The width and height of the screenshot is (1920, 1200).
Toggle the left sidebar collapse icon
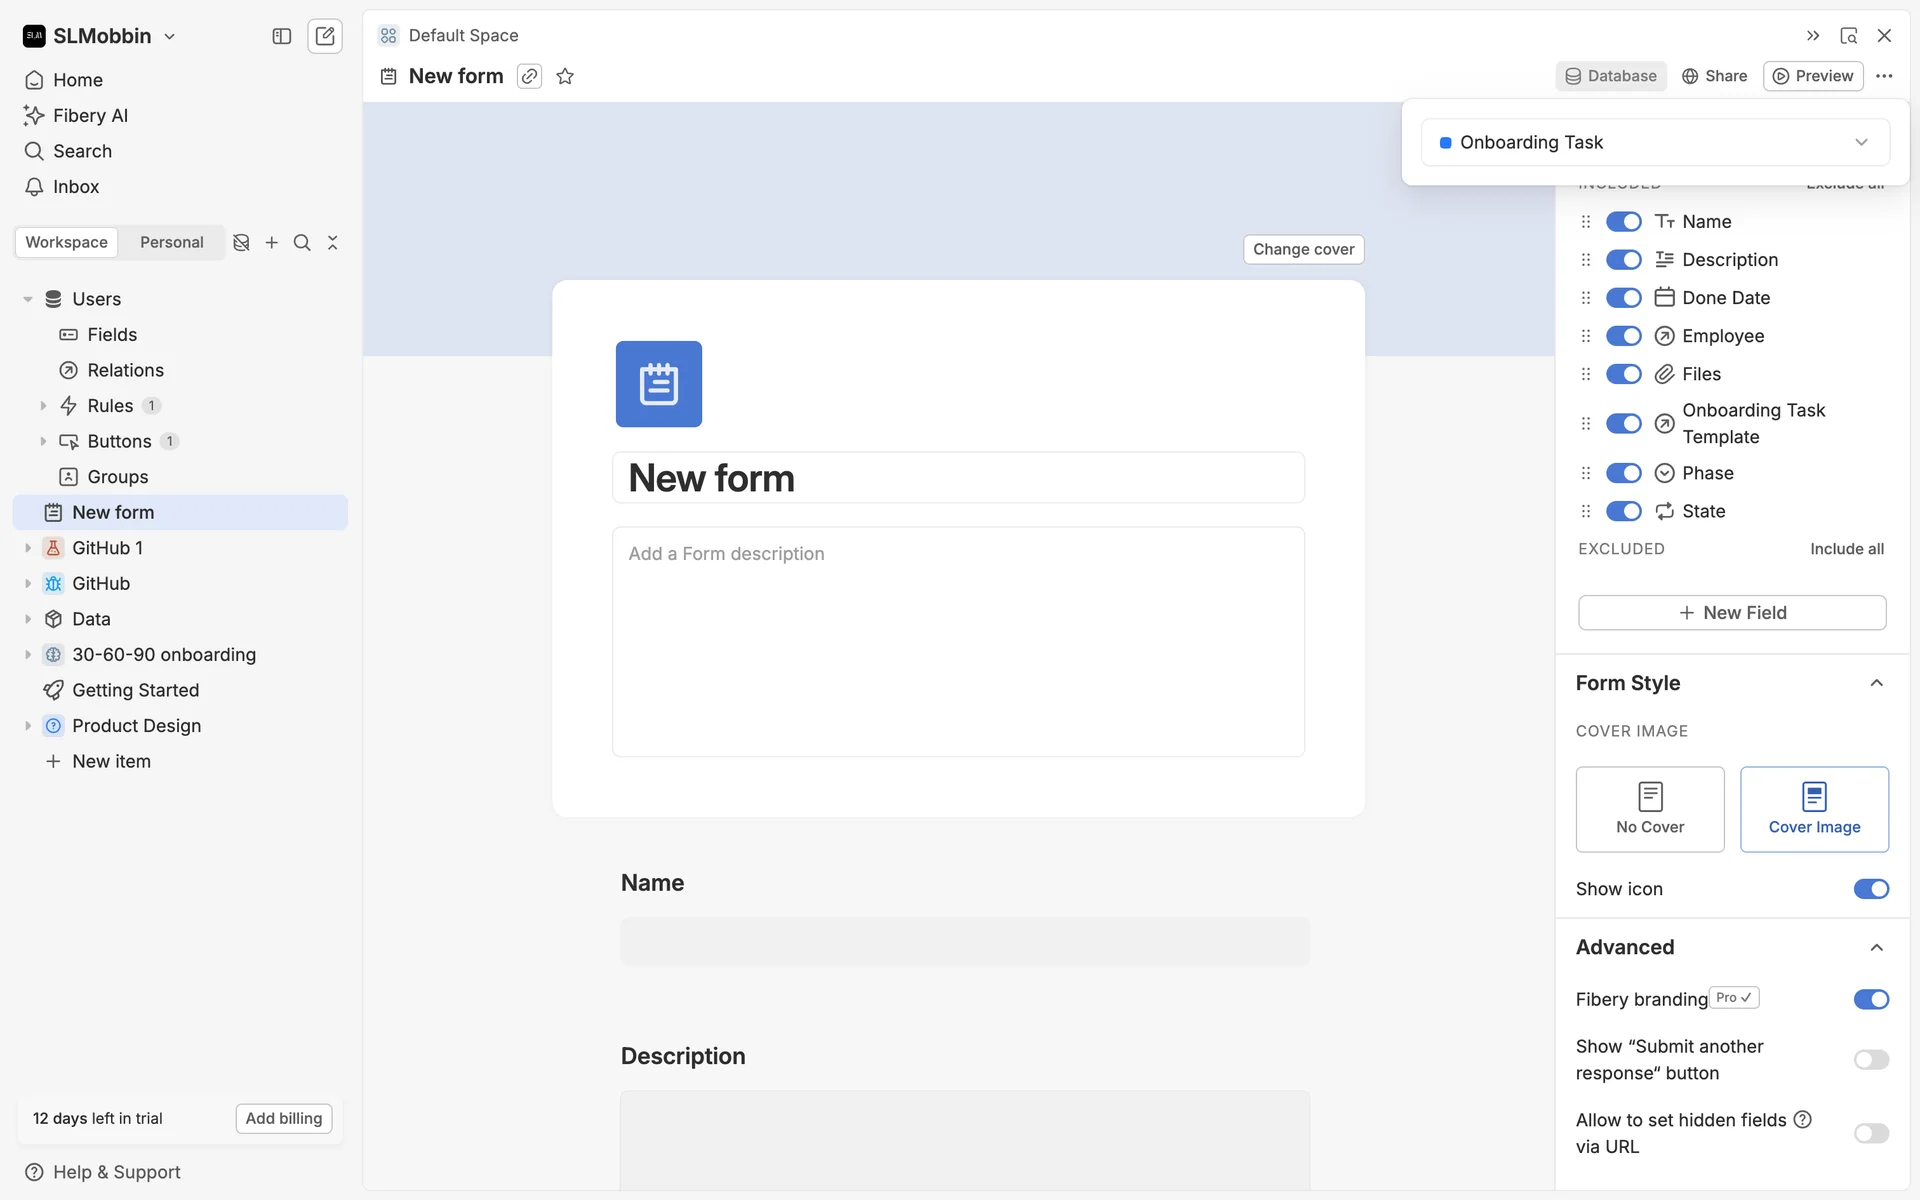281,36
